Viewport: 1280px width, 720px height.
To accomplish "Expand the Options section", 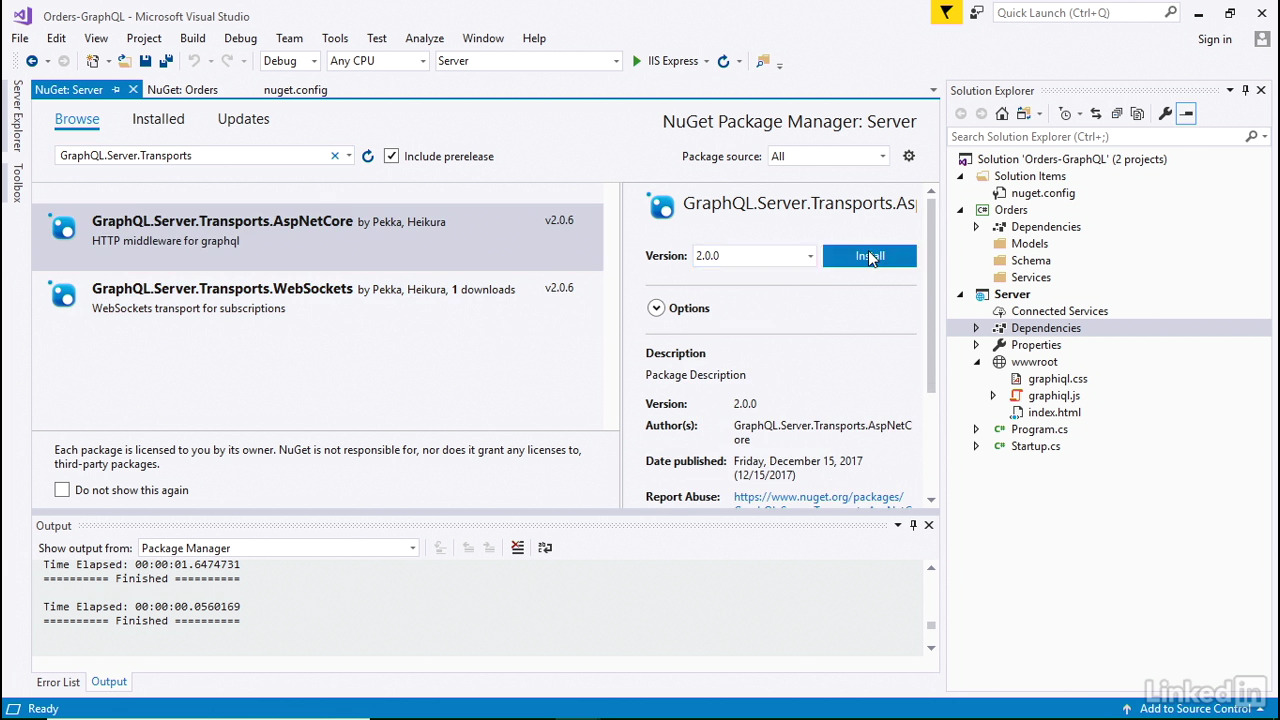I will [656, 308].
